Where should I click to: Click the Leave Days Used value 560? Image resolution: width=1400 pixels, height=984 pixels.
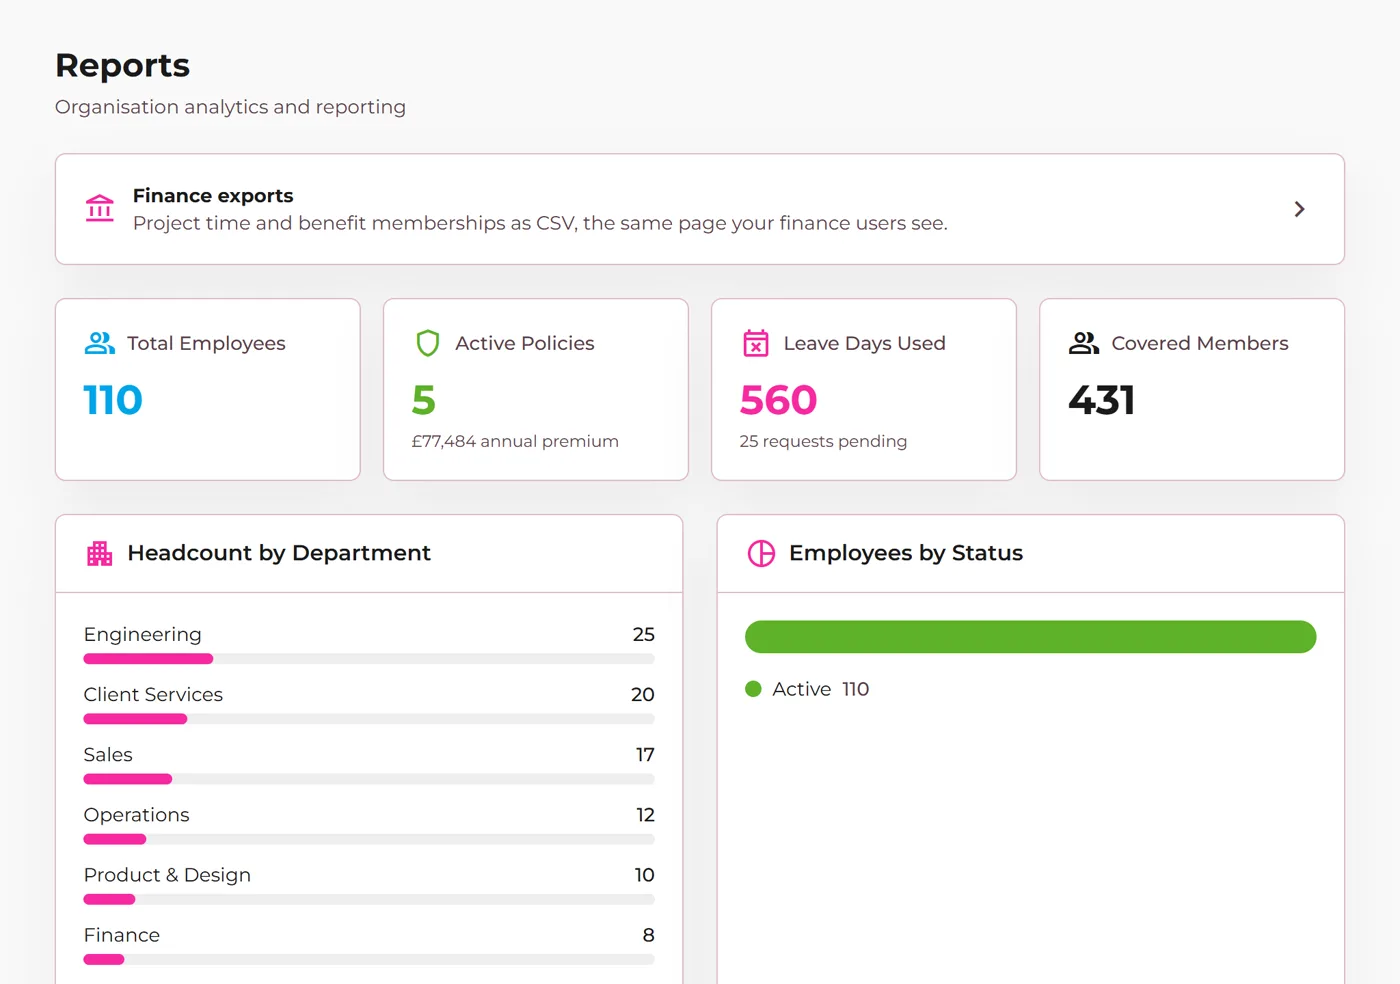point(779,400)
